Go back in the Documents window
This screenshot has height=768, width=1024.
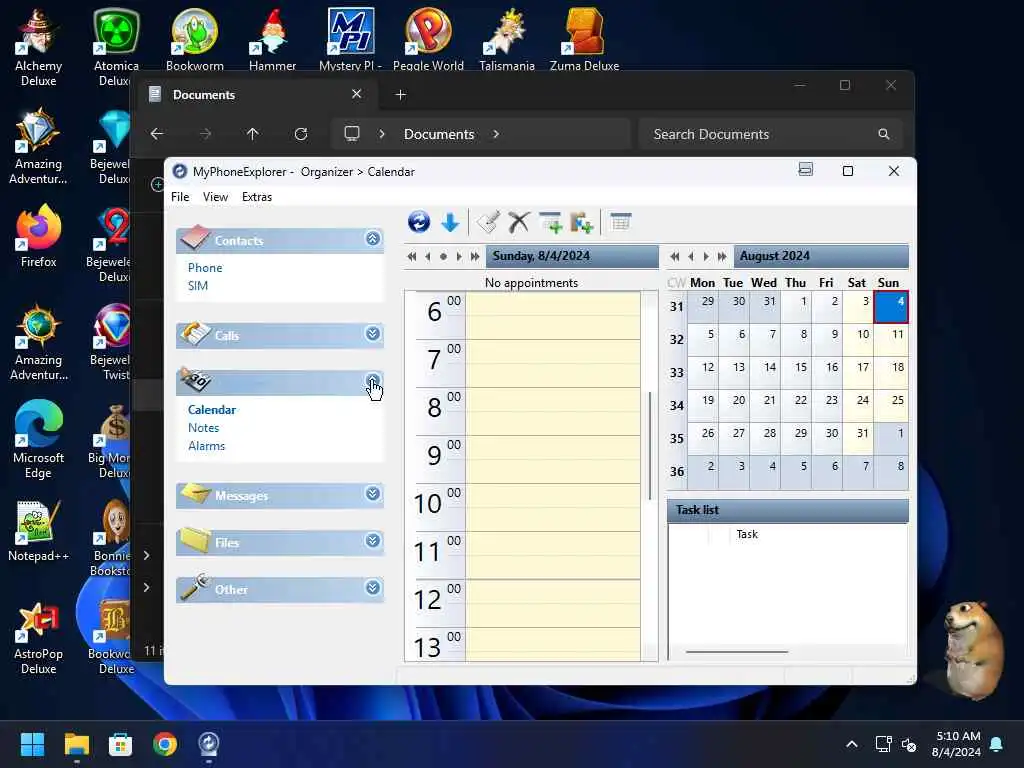tap(157, 134)
